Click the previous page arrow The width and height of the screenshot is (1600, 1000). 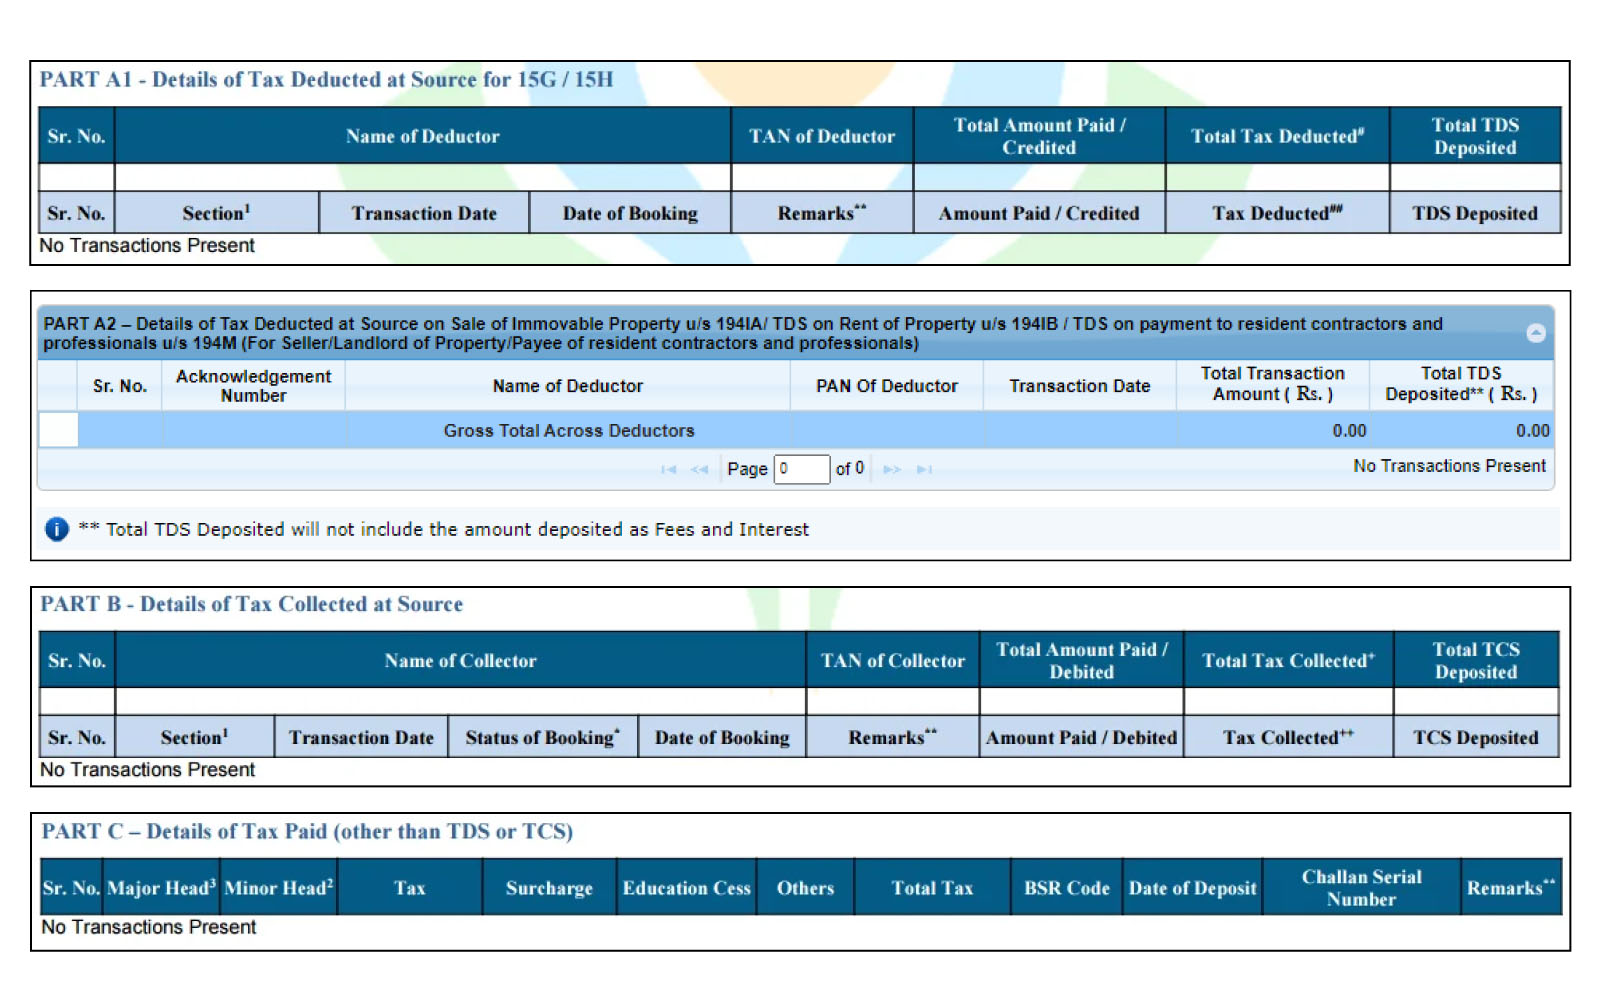[x=698, y=469]
